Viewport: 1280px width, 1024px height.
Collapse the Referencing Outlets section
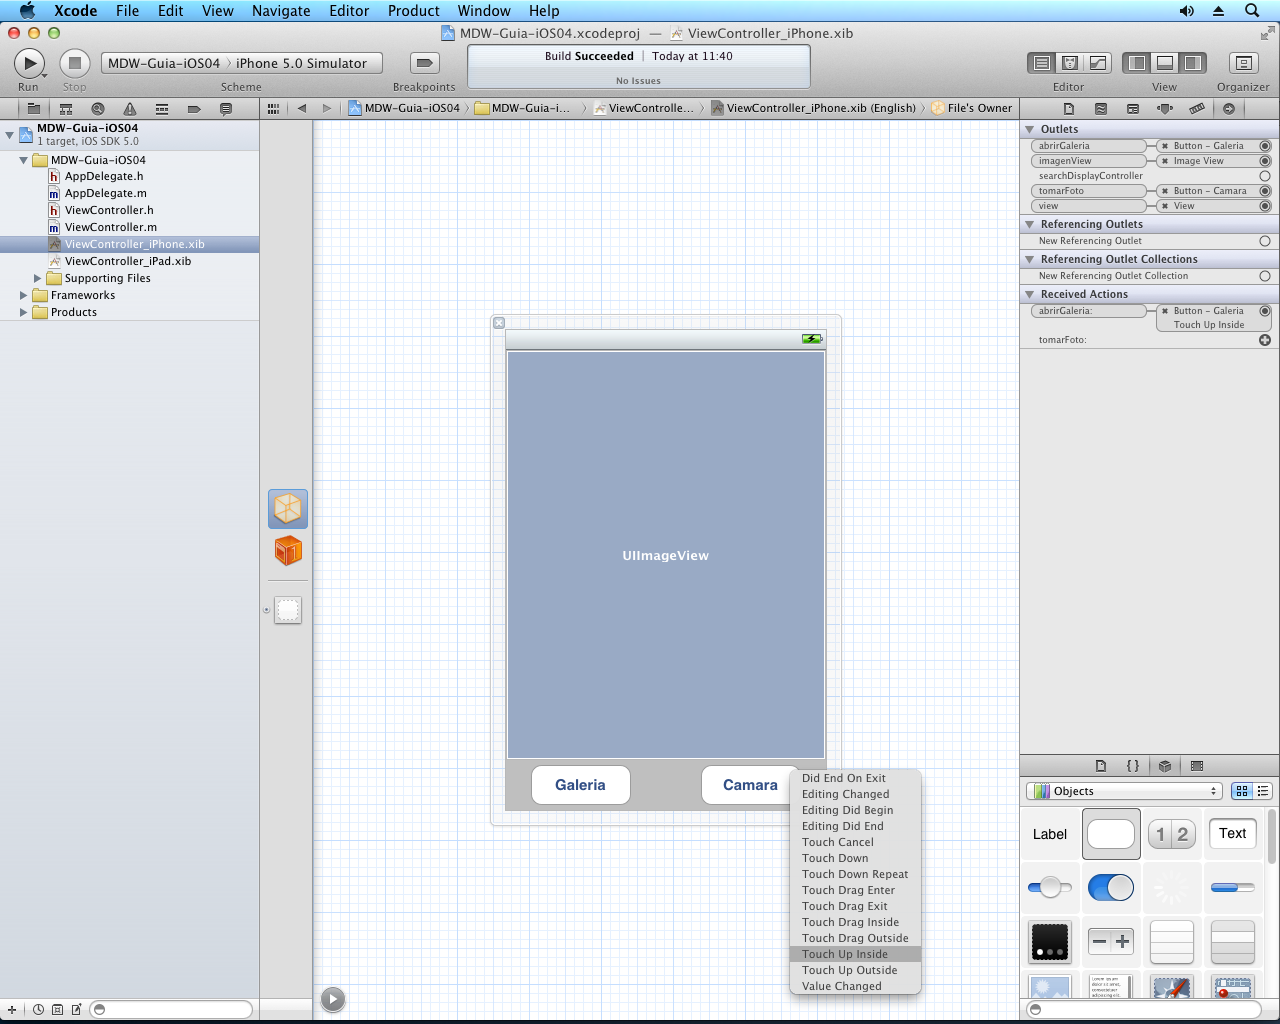click(x=1029, y=224)
